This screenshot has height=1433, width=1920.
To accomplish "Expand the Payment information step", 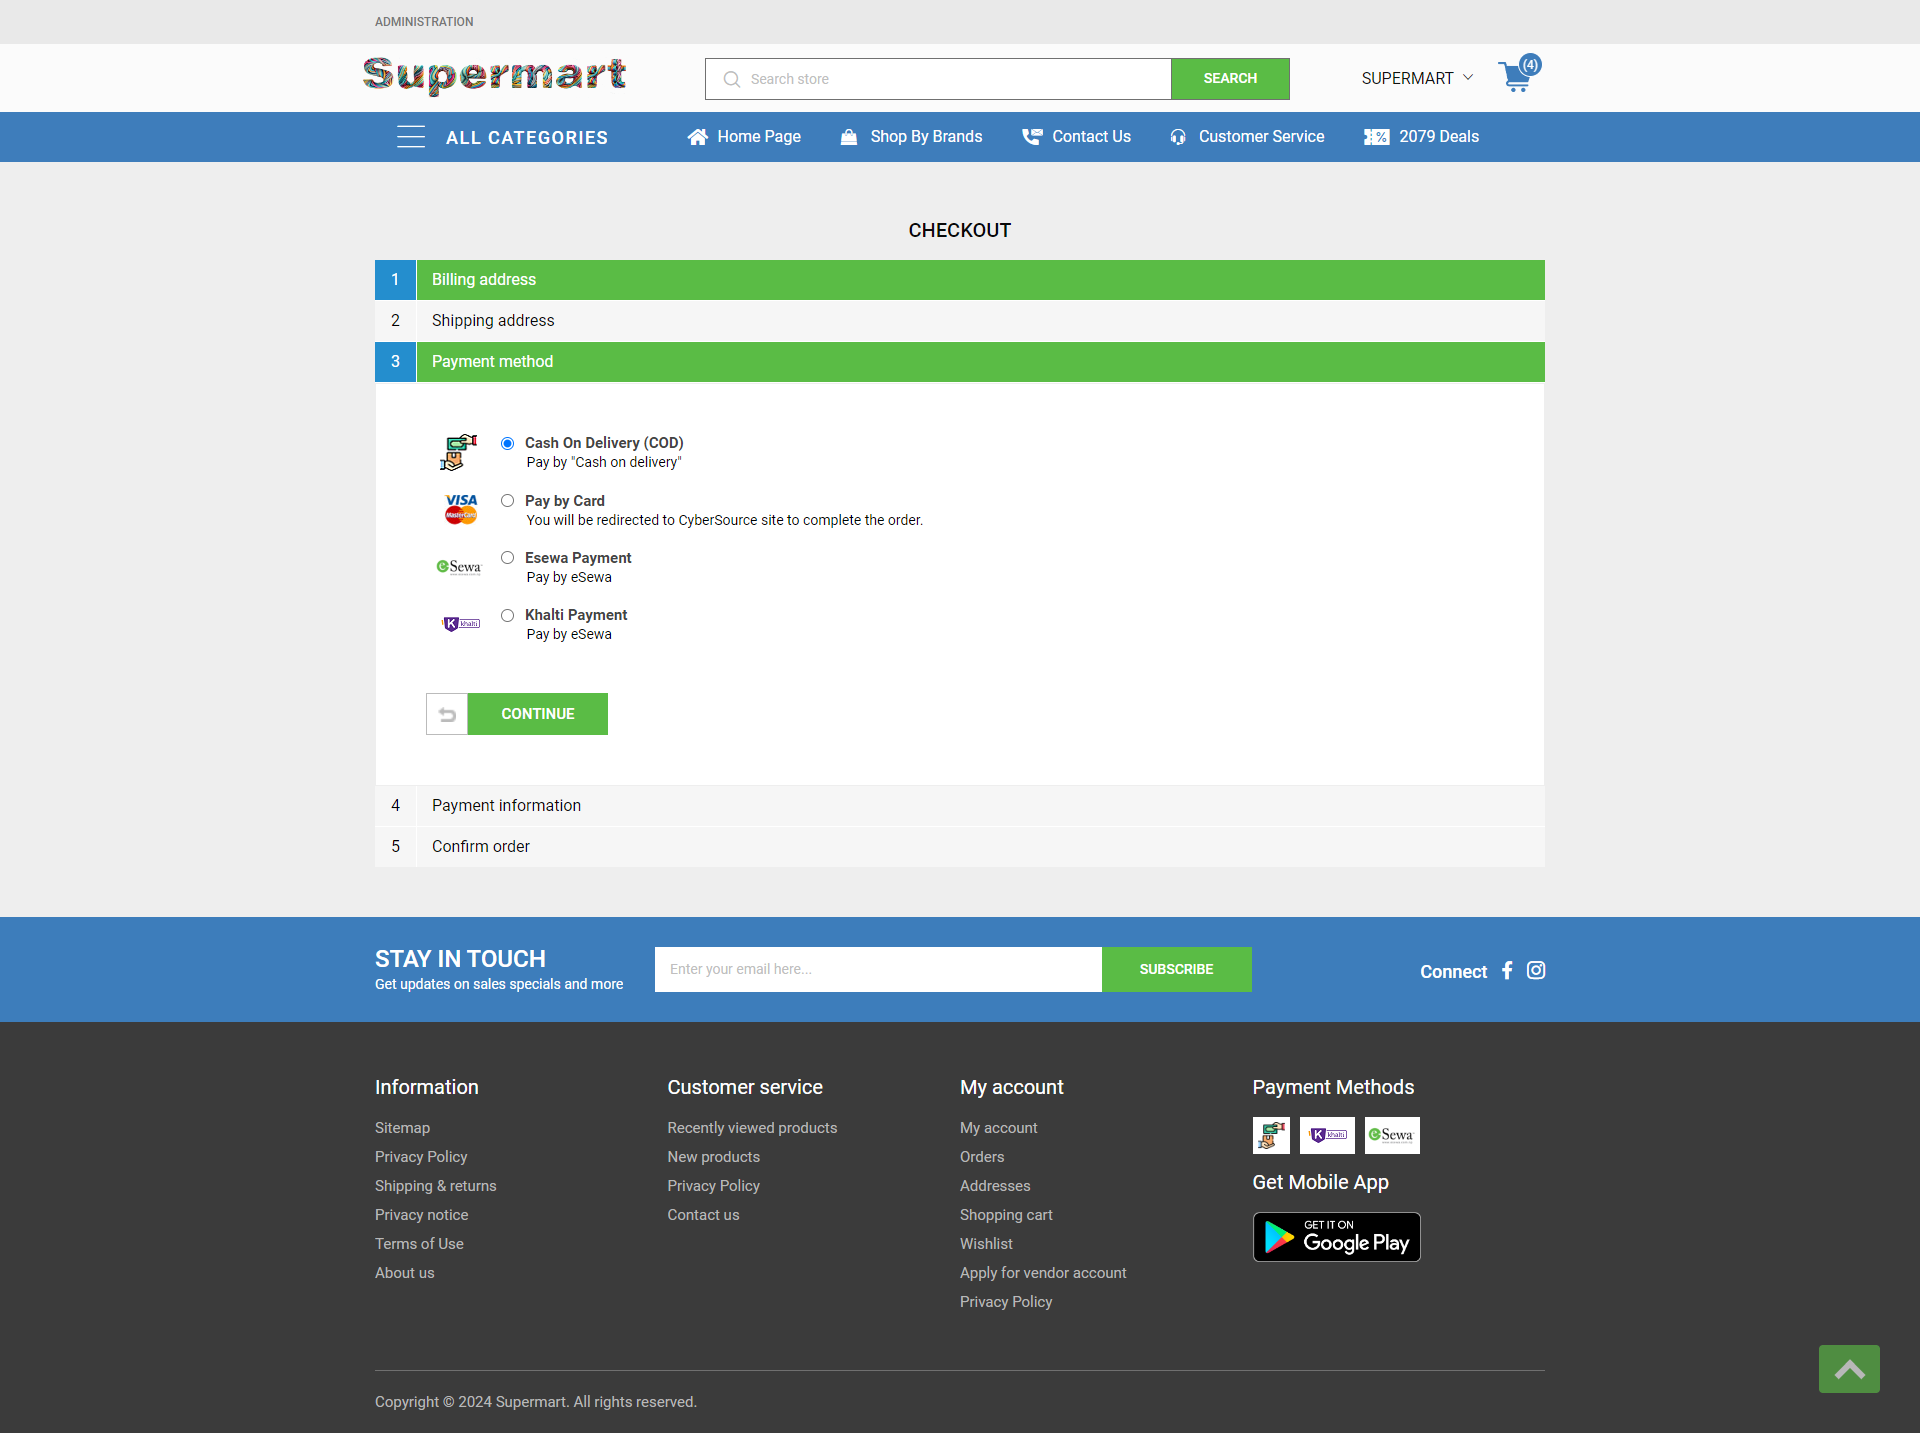I will point(960,806).
